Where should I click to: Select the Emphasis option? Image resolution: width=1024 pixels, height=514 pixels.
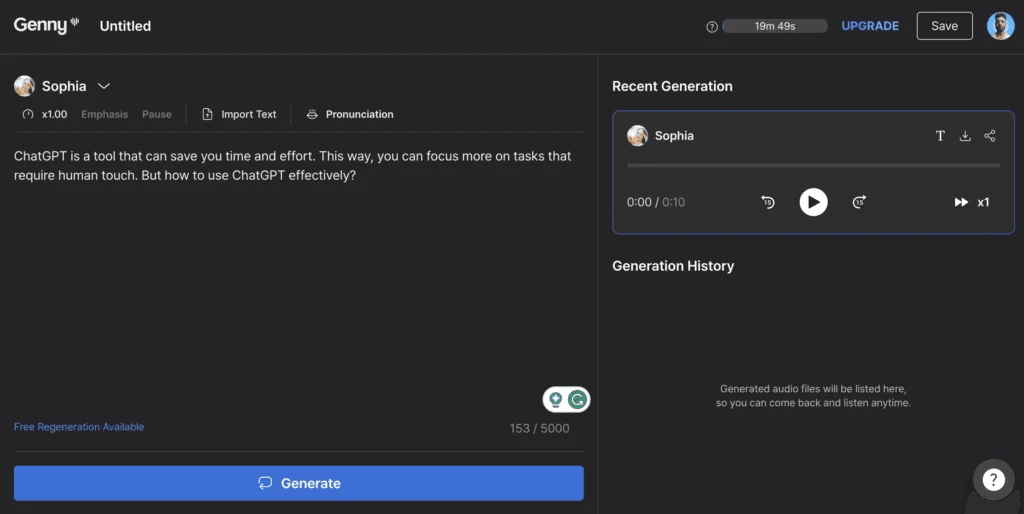[104, 114]
